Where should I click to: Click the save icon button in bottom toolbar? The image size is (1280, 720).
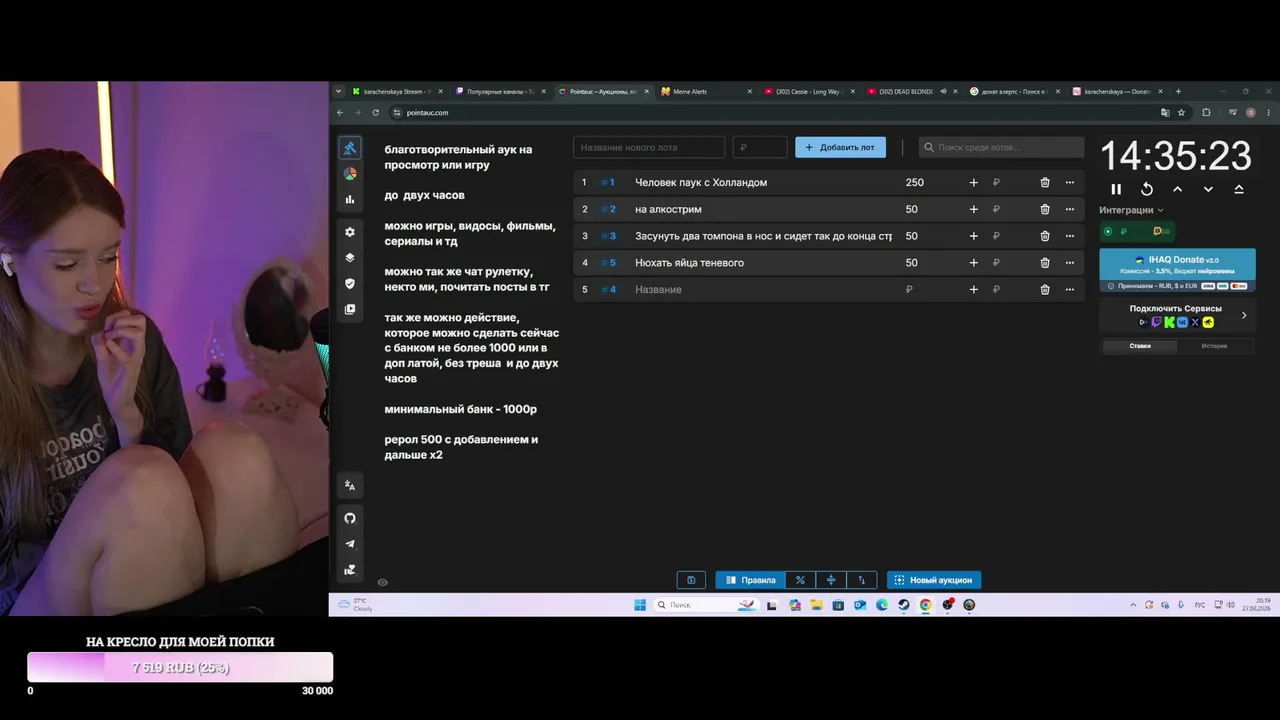691,580
